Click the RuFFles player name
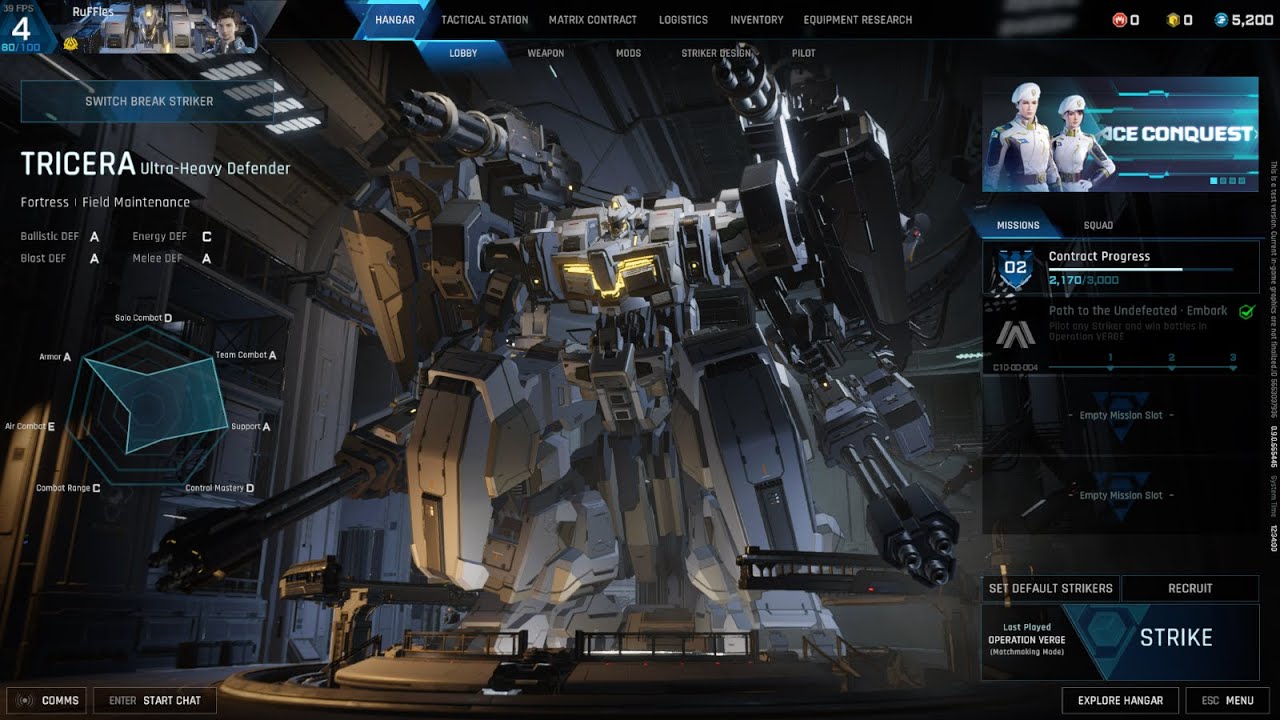Image resolution: width=1280 pixels, height=720 pixels. [93, 12]
